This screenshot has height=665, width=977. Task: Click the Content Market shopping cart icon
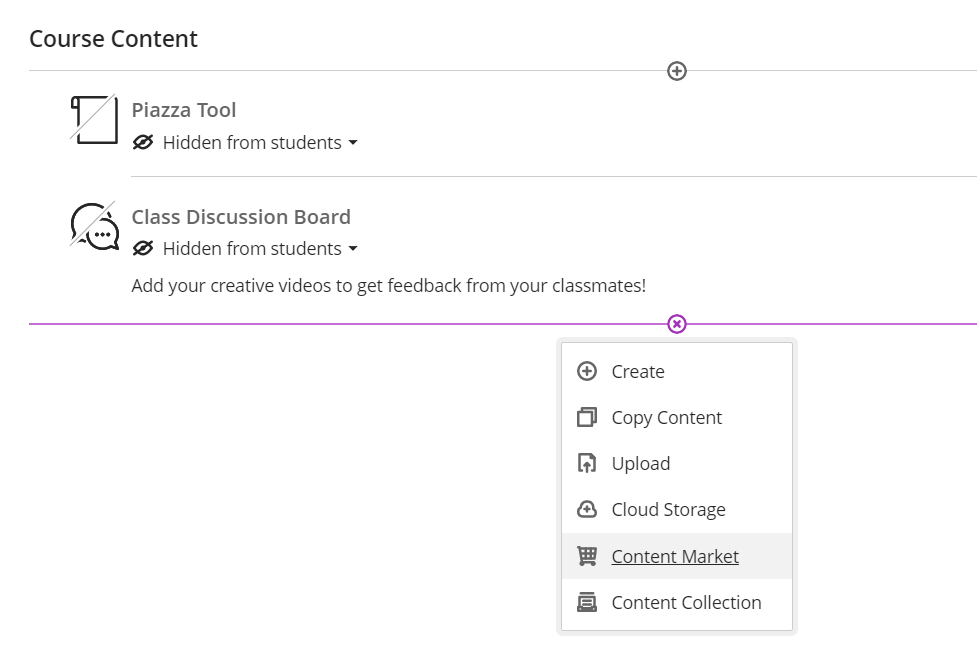587,556
